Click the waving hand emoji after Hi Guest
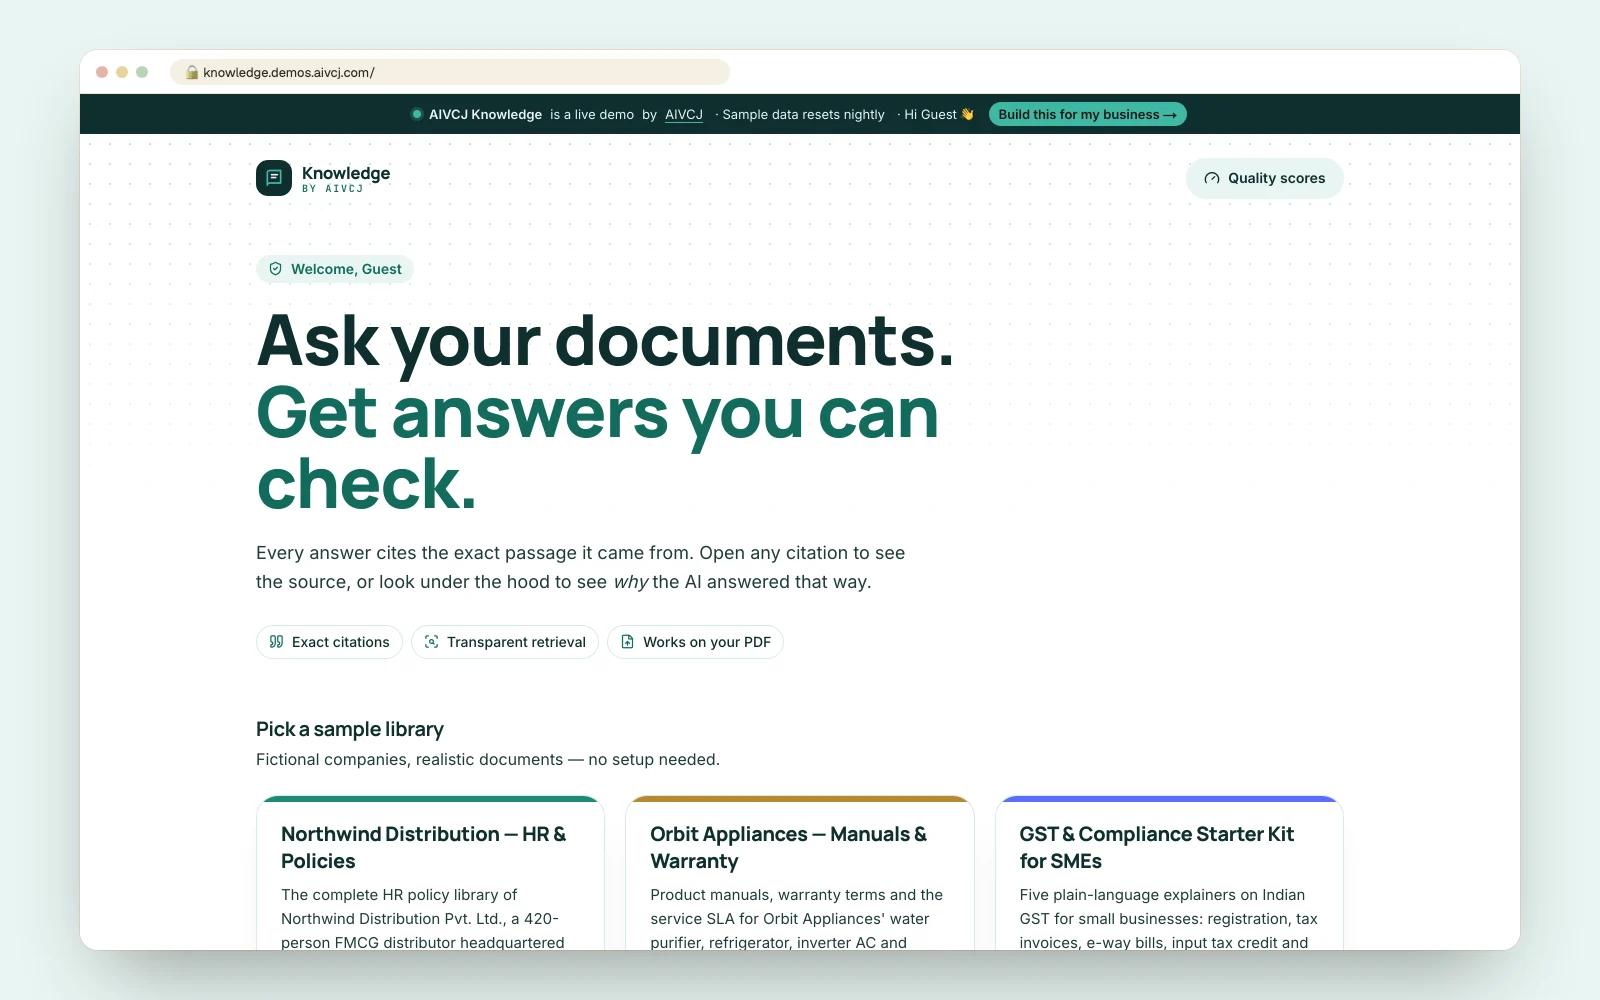1600x1000 pixels. (967, 114)
